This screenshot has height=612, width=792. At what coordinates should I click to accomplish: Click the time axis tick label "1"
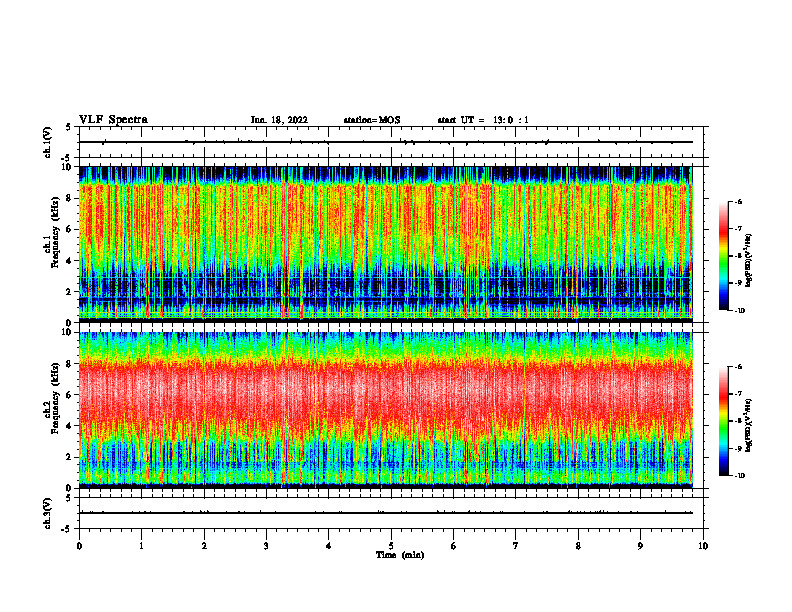[x=141, y=546]
